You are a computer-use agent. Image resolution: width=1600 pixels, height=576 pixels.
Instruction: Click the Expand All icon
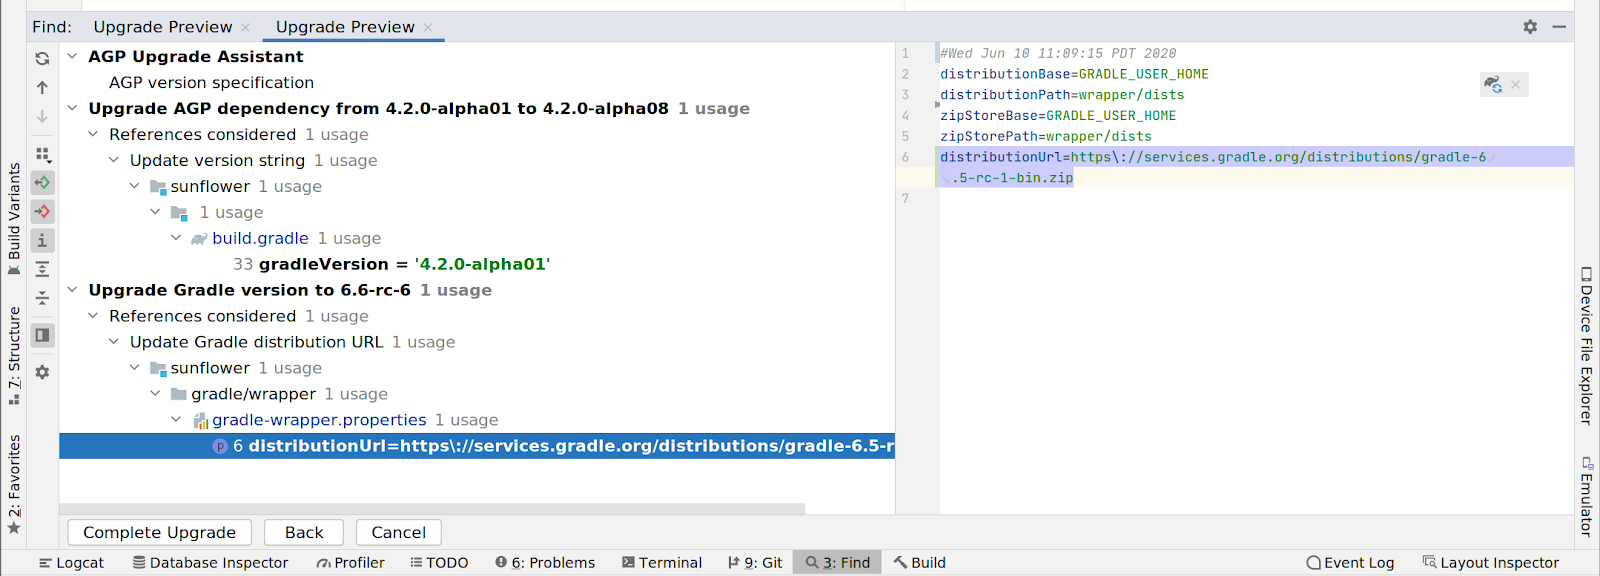click(42, 269)
